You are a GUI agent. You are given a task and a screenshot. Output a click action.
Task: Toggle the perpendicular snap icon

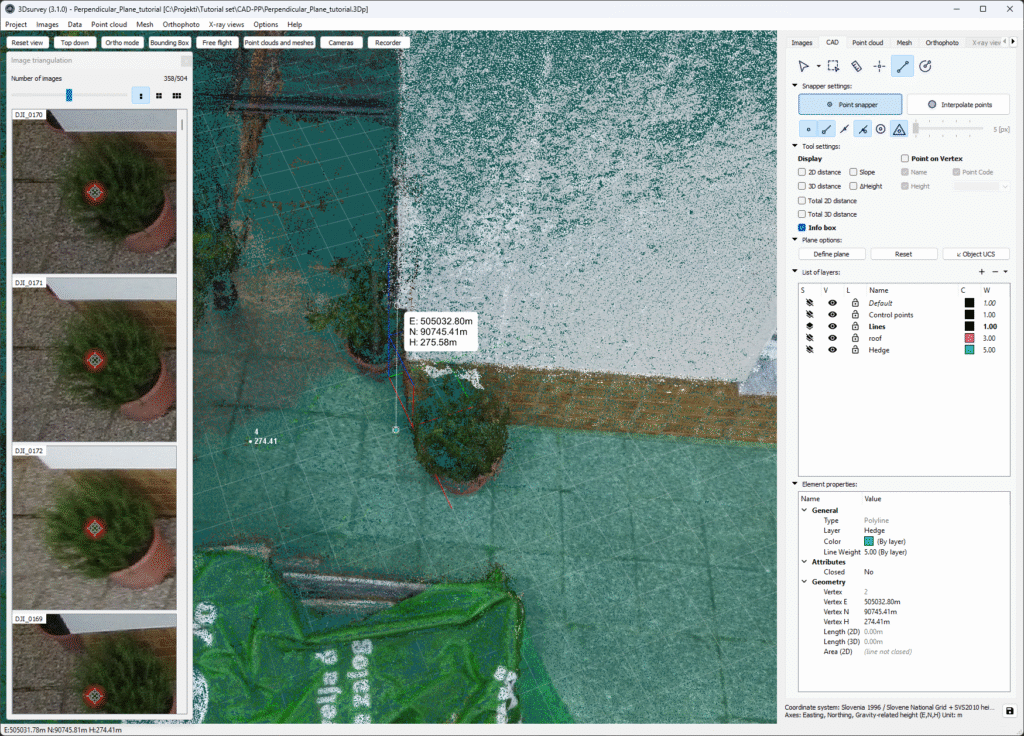pyautogui.click(x=863, y=129)
